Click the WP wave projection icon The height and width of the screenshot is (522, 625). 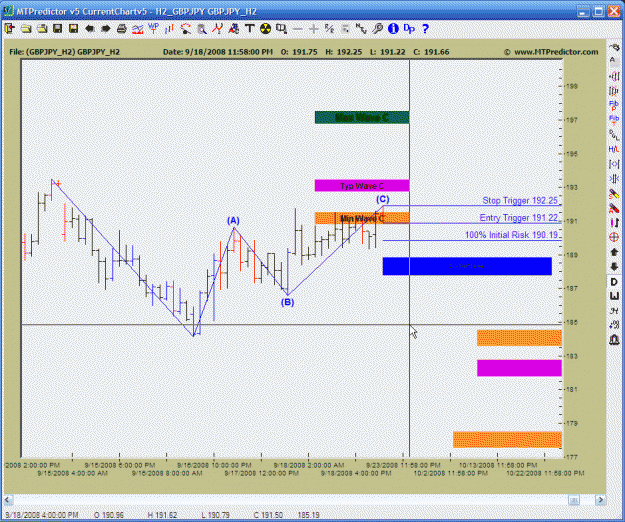pyautogui.click(x=153, y=29)
